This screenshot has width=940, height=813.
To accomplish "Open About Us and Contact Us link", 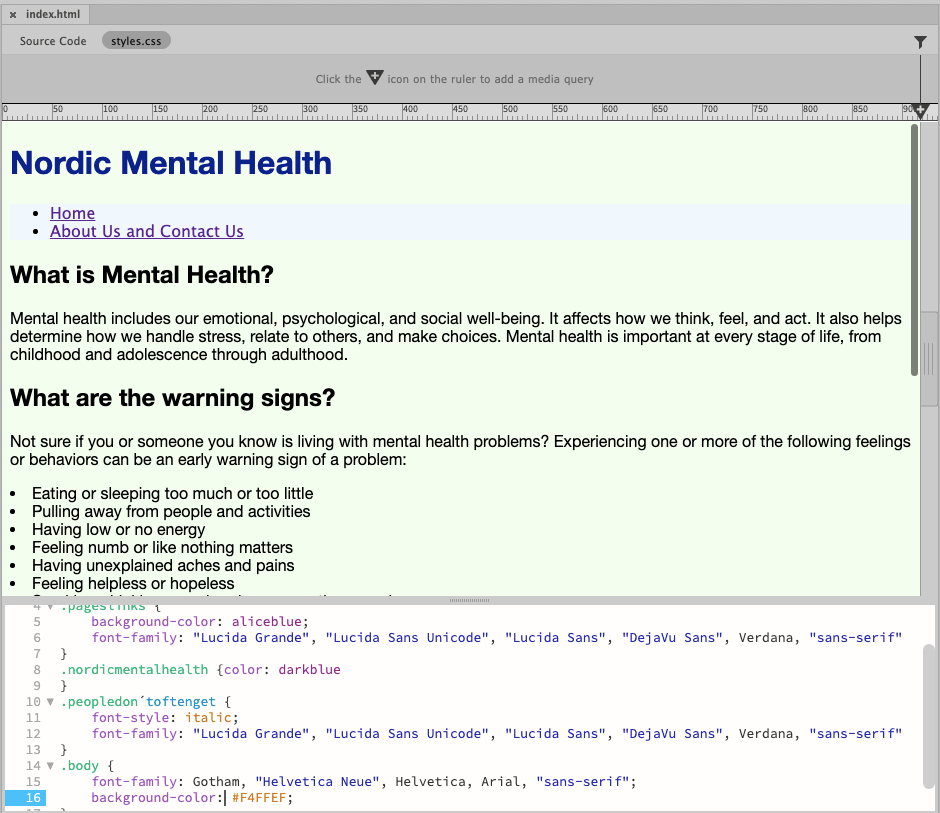I will [146, 231].
